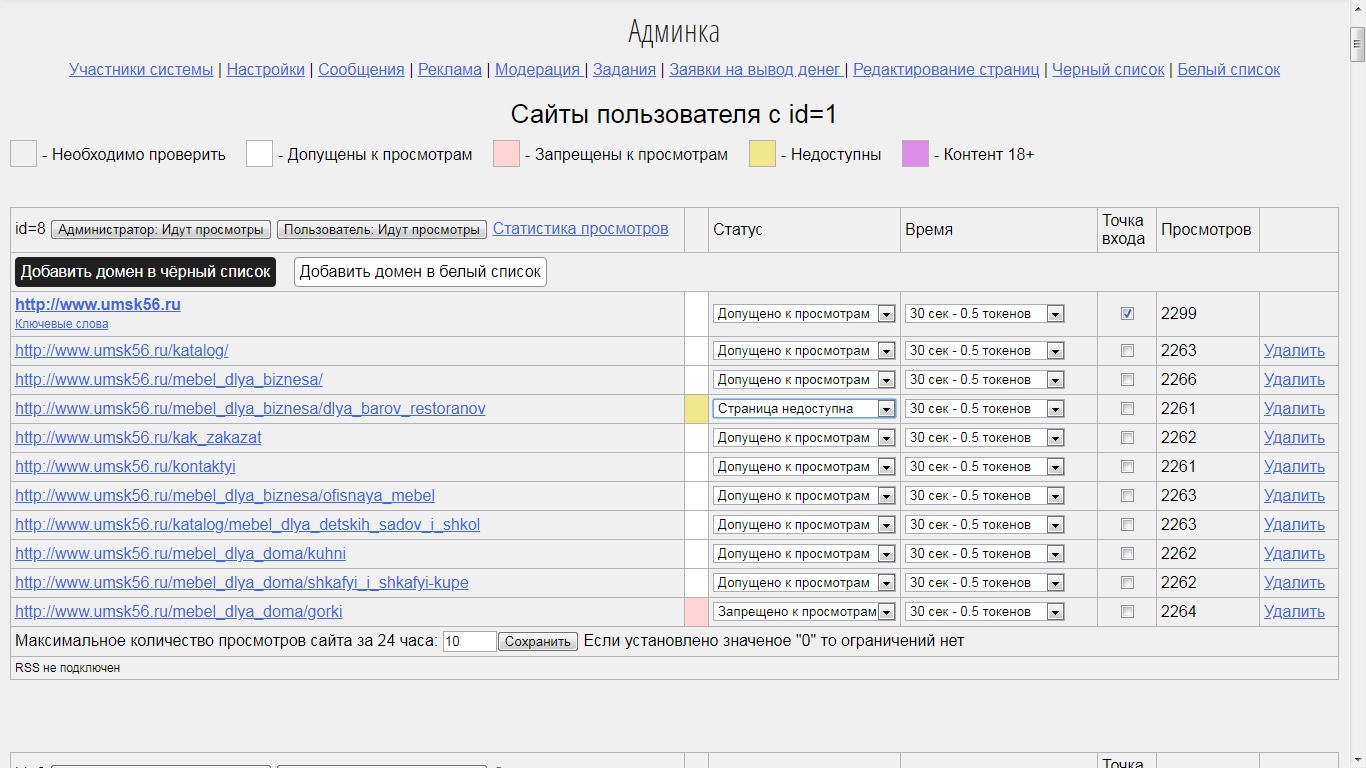Click Удалить for dlya_barov_restoranov row
This screenshot has height=768, width=1366.
pos(1294,409)
